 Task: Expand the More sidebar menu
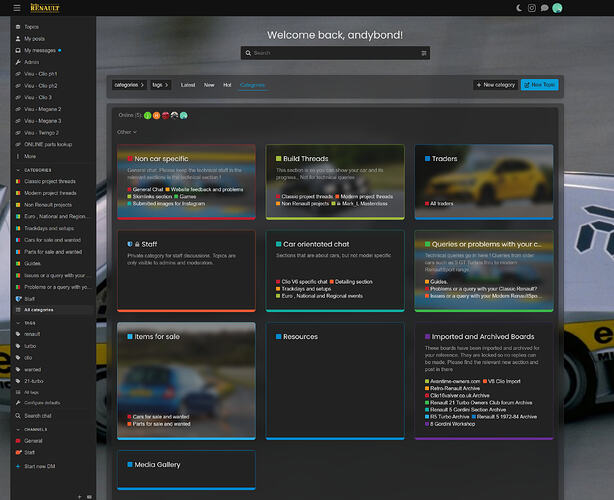tap(30, 156)
